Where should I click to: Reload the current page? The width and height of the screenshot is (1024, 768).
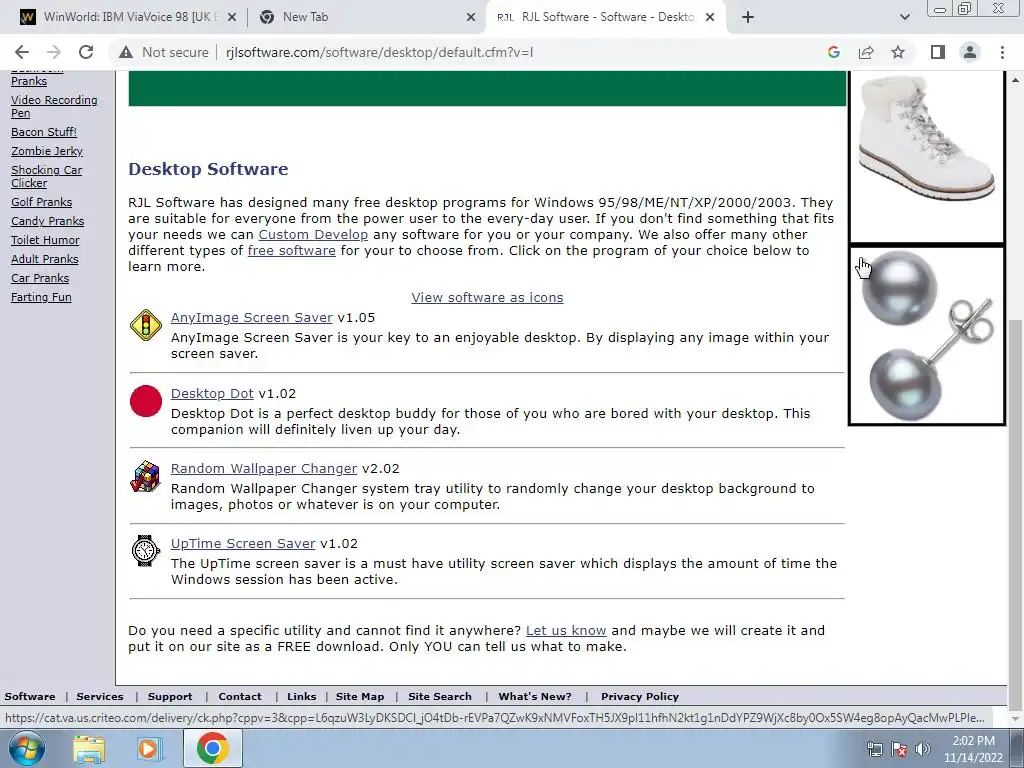(x=86, y=52)
